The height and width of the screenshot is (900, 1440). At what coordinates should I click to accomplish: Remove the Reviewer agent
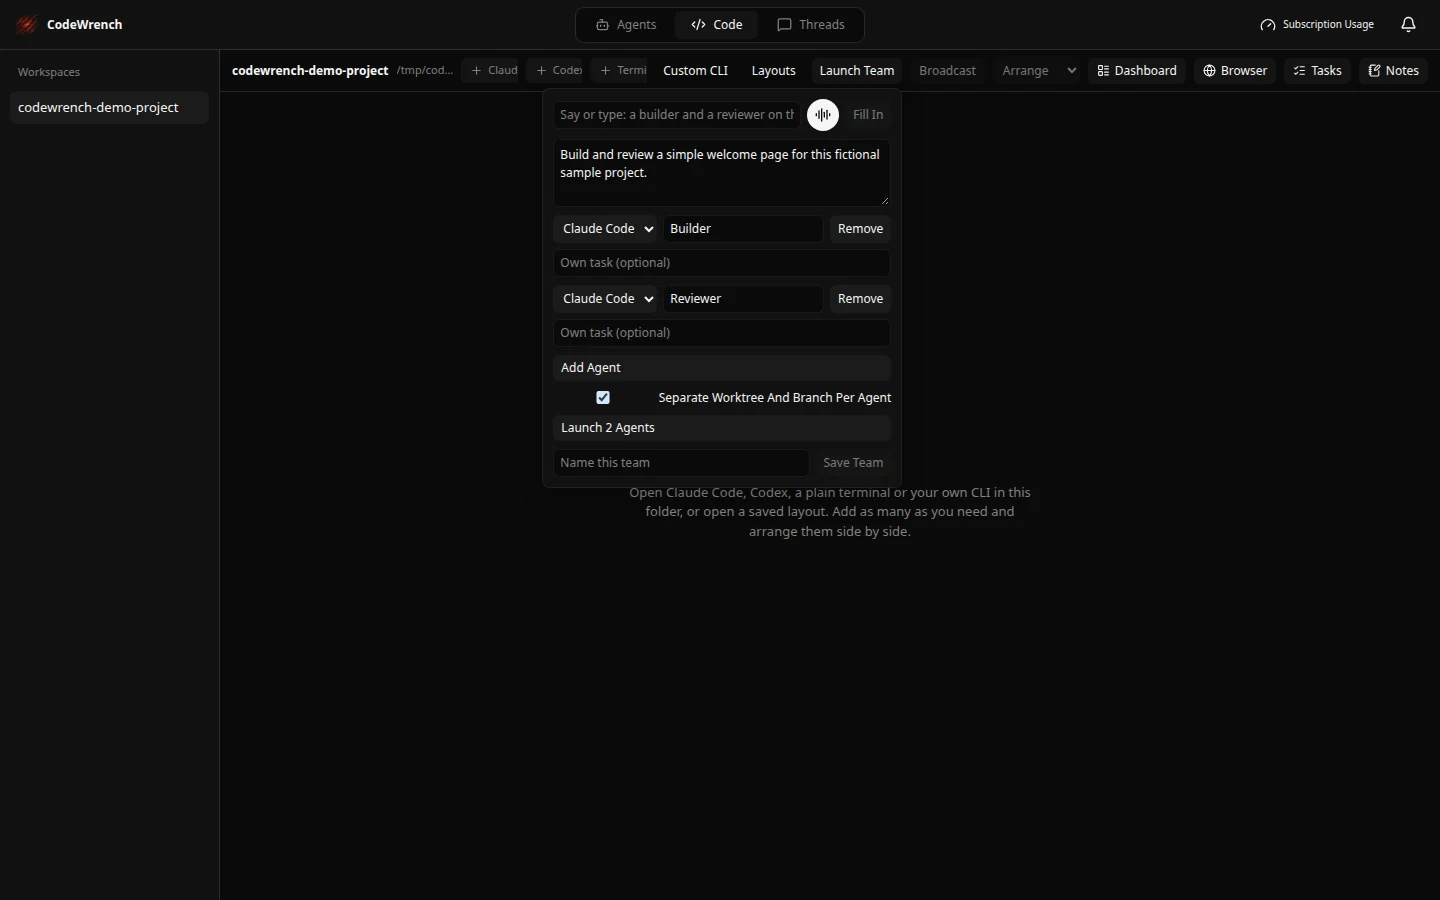[x=860, y=299]
